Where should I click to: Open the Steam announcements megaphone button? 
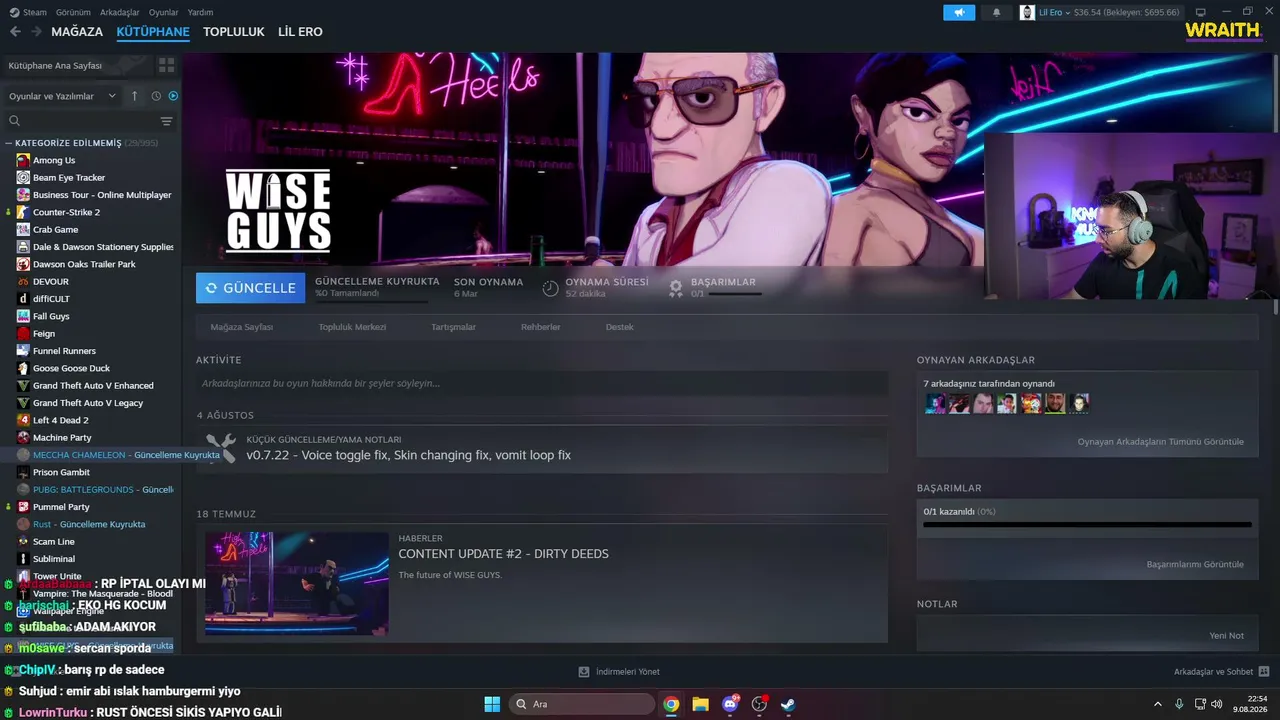point(959,12)
